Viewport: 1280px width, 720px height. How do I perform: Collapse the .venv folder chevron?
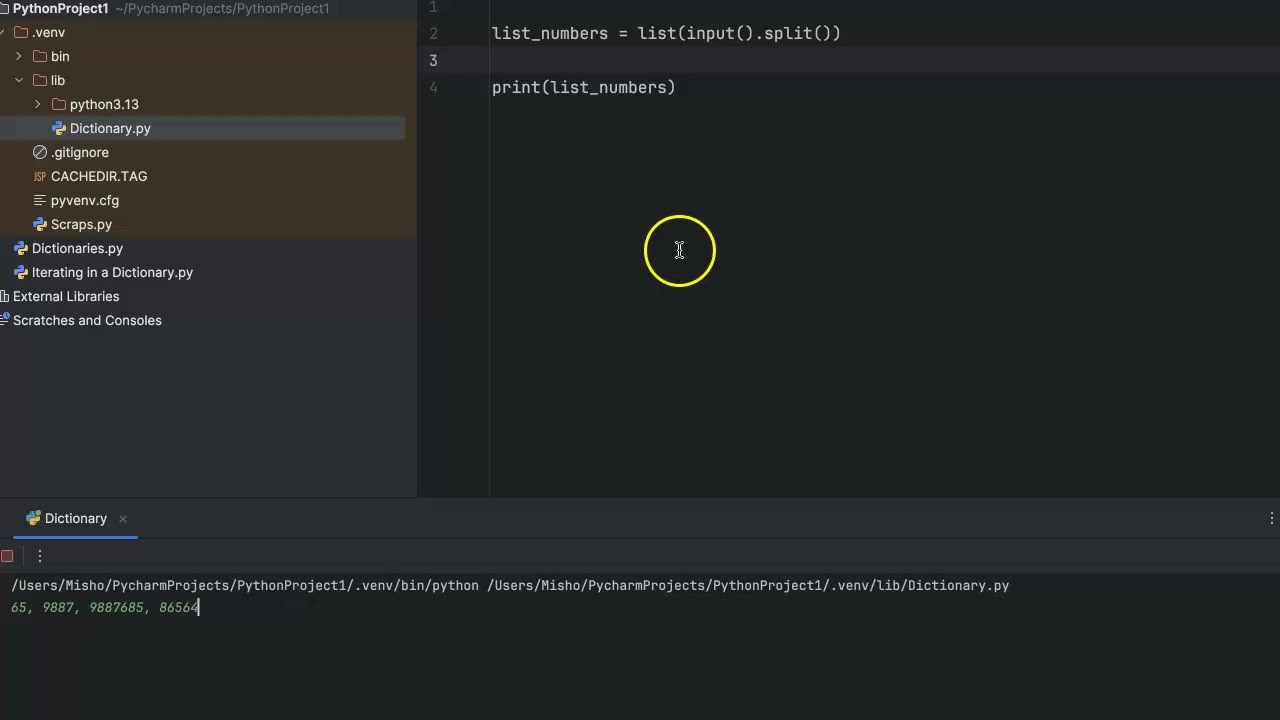tap(3, 32)
